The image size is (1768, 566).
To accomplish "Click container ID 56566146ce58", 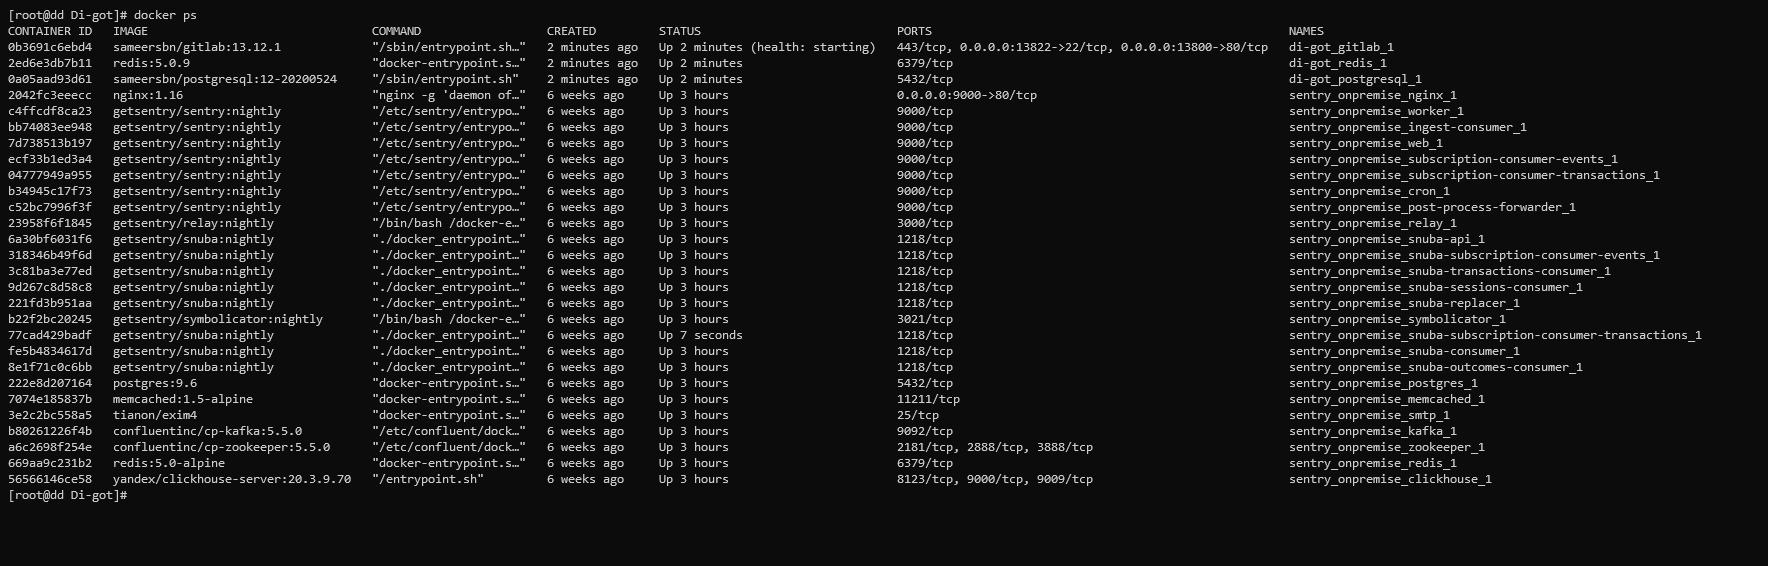I will (x=50, y=479).
